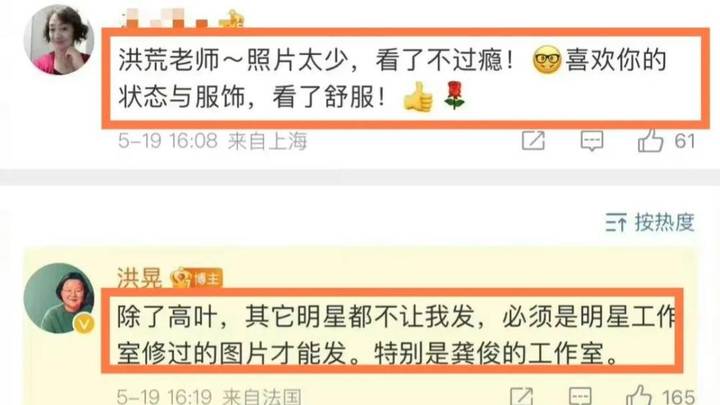Click the 5-19 16:08 来自上海 timestamp
The width and height of the screenshot is (720, 405).
[x=212, y=141]
